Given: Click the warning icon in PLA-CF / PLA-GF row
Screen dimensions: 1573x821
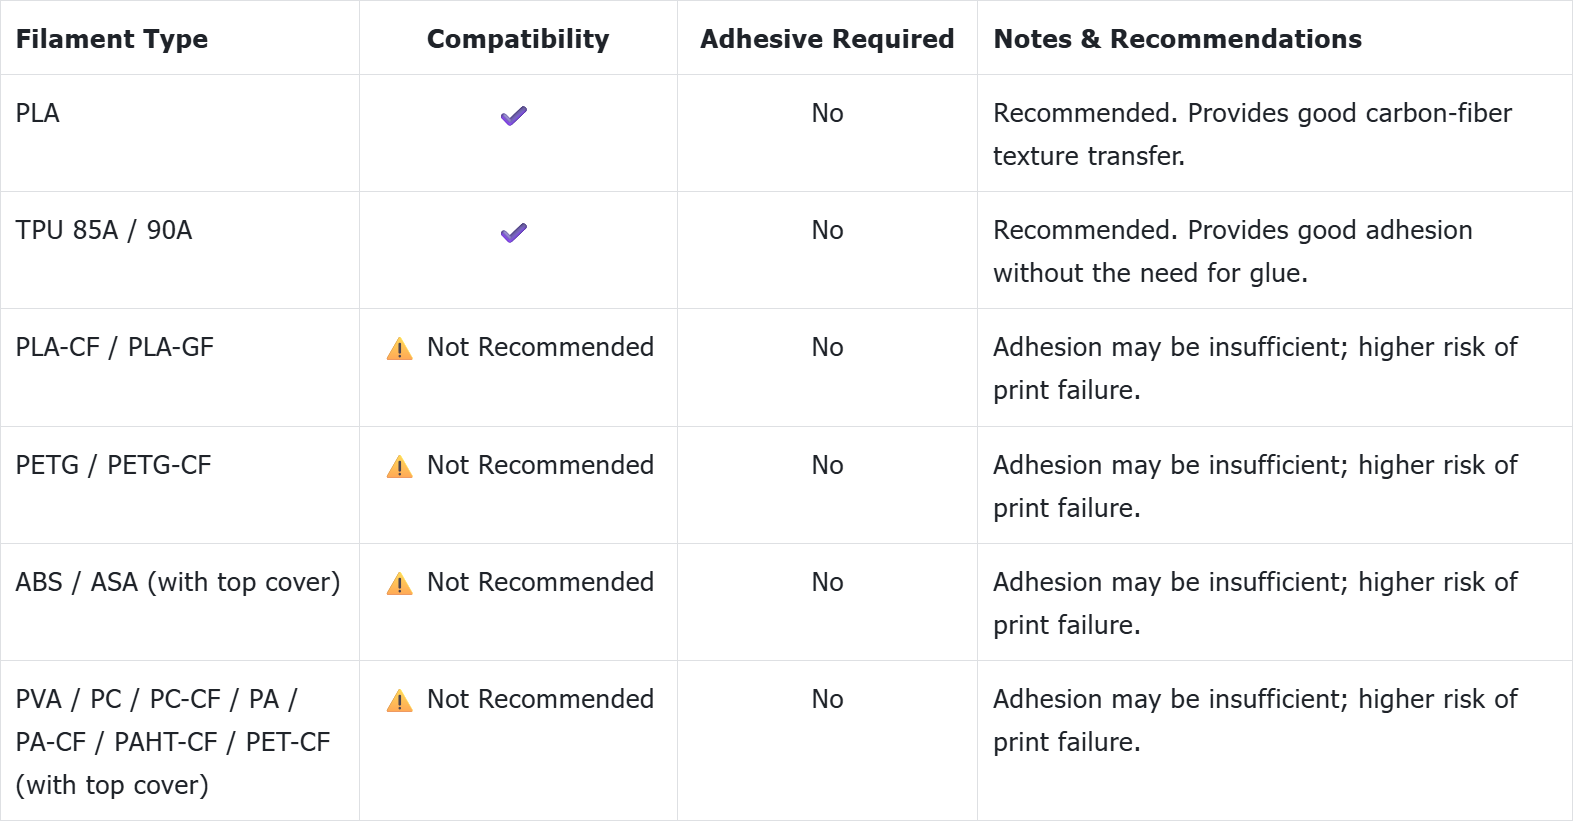Looking at the screenshot, I should [x=399, y=349].
